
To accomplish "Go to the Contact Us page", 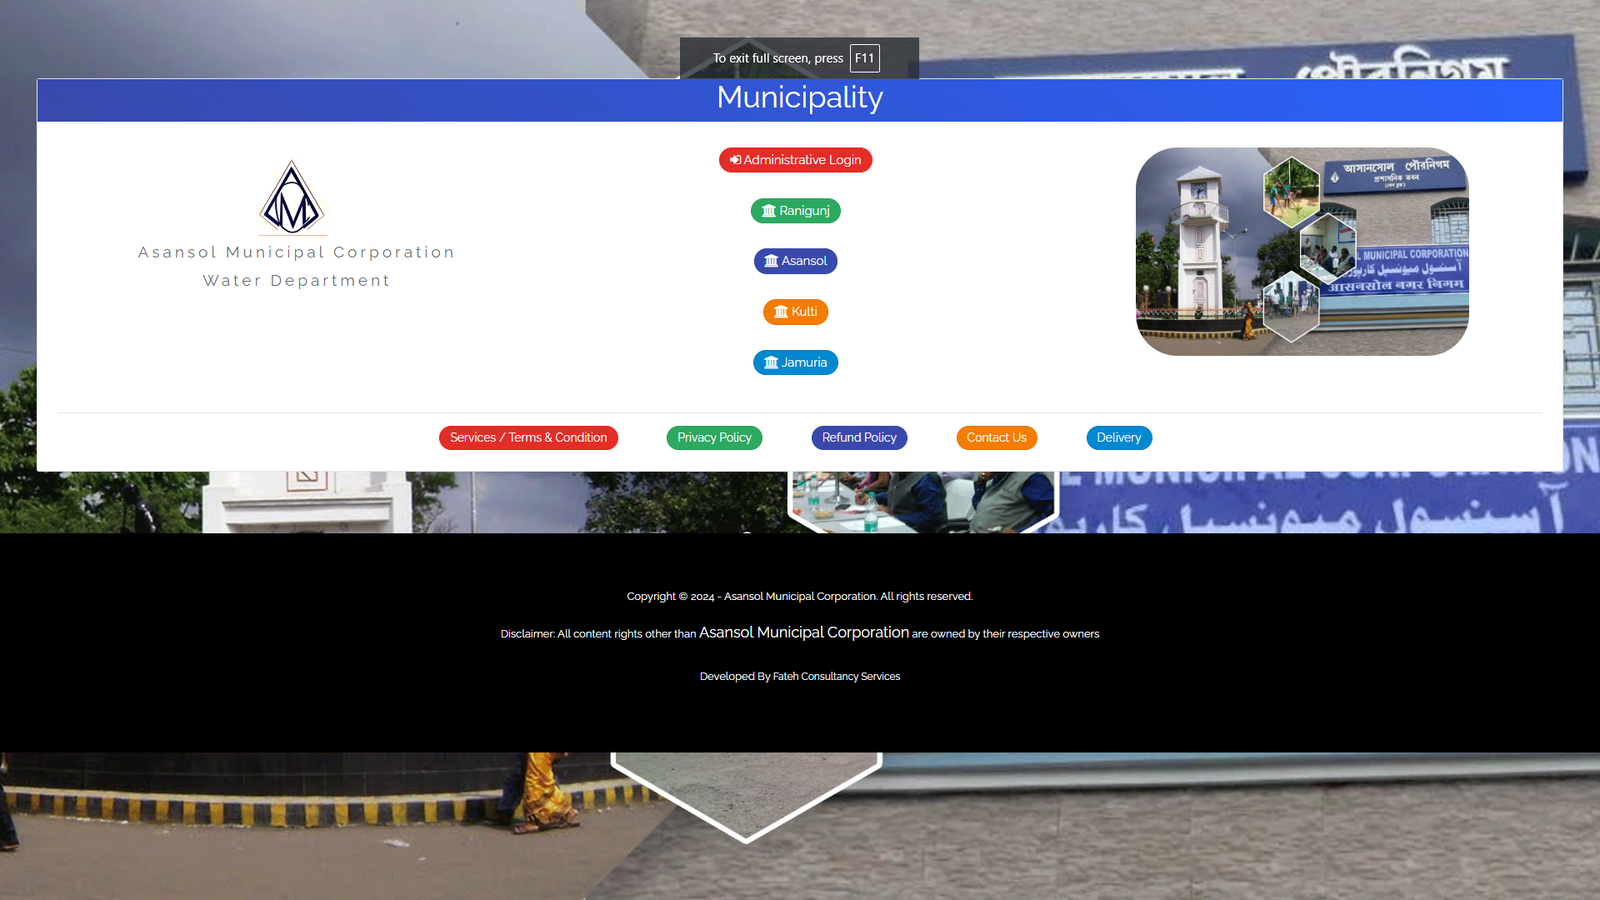I will pos(996,438).
